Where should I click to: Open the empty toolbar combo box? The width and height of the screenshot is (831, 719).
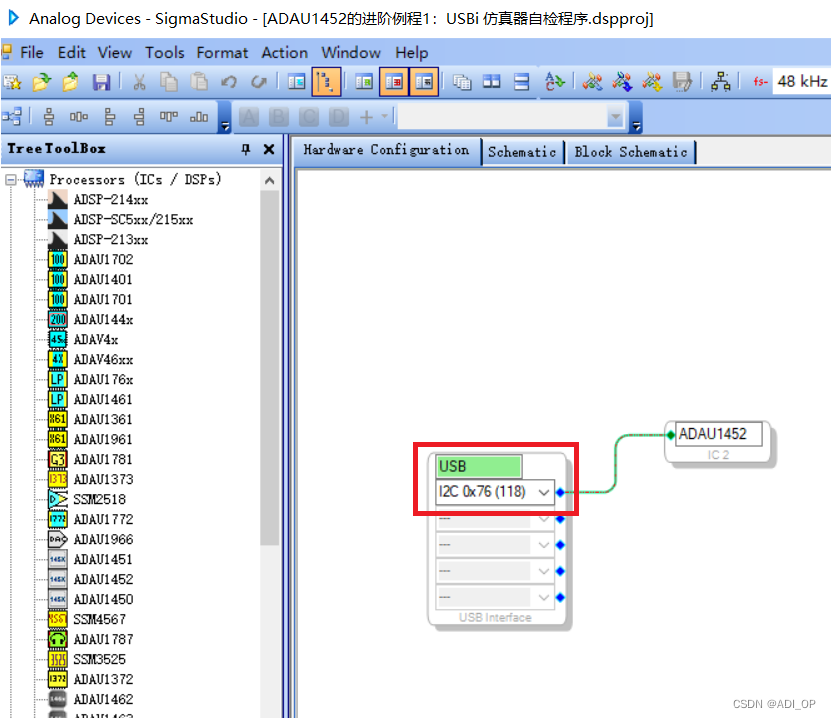coord(512,117)
